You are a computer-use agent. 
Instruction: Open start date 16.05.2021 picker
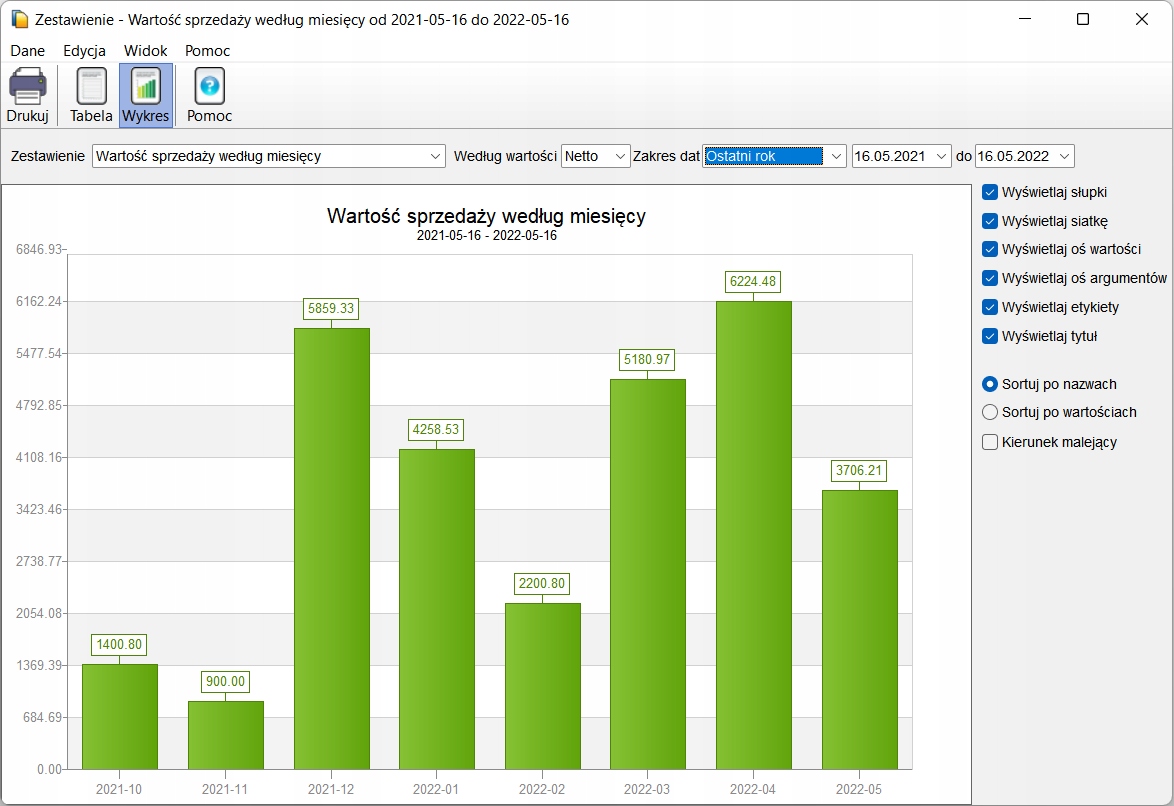pos(940,156)
